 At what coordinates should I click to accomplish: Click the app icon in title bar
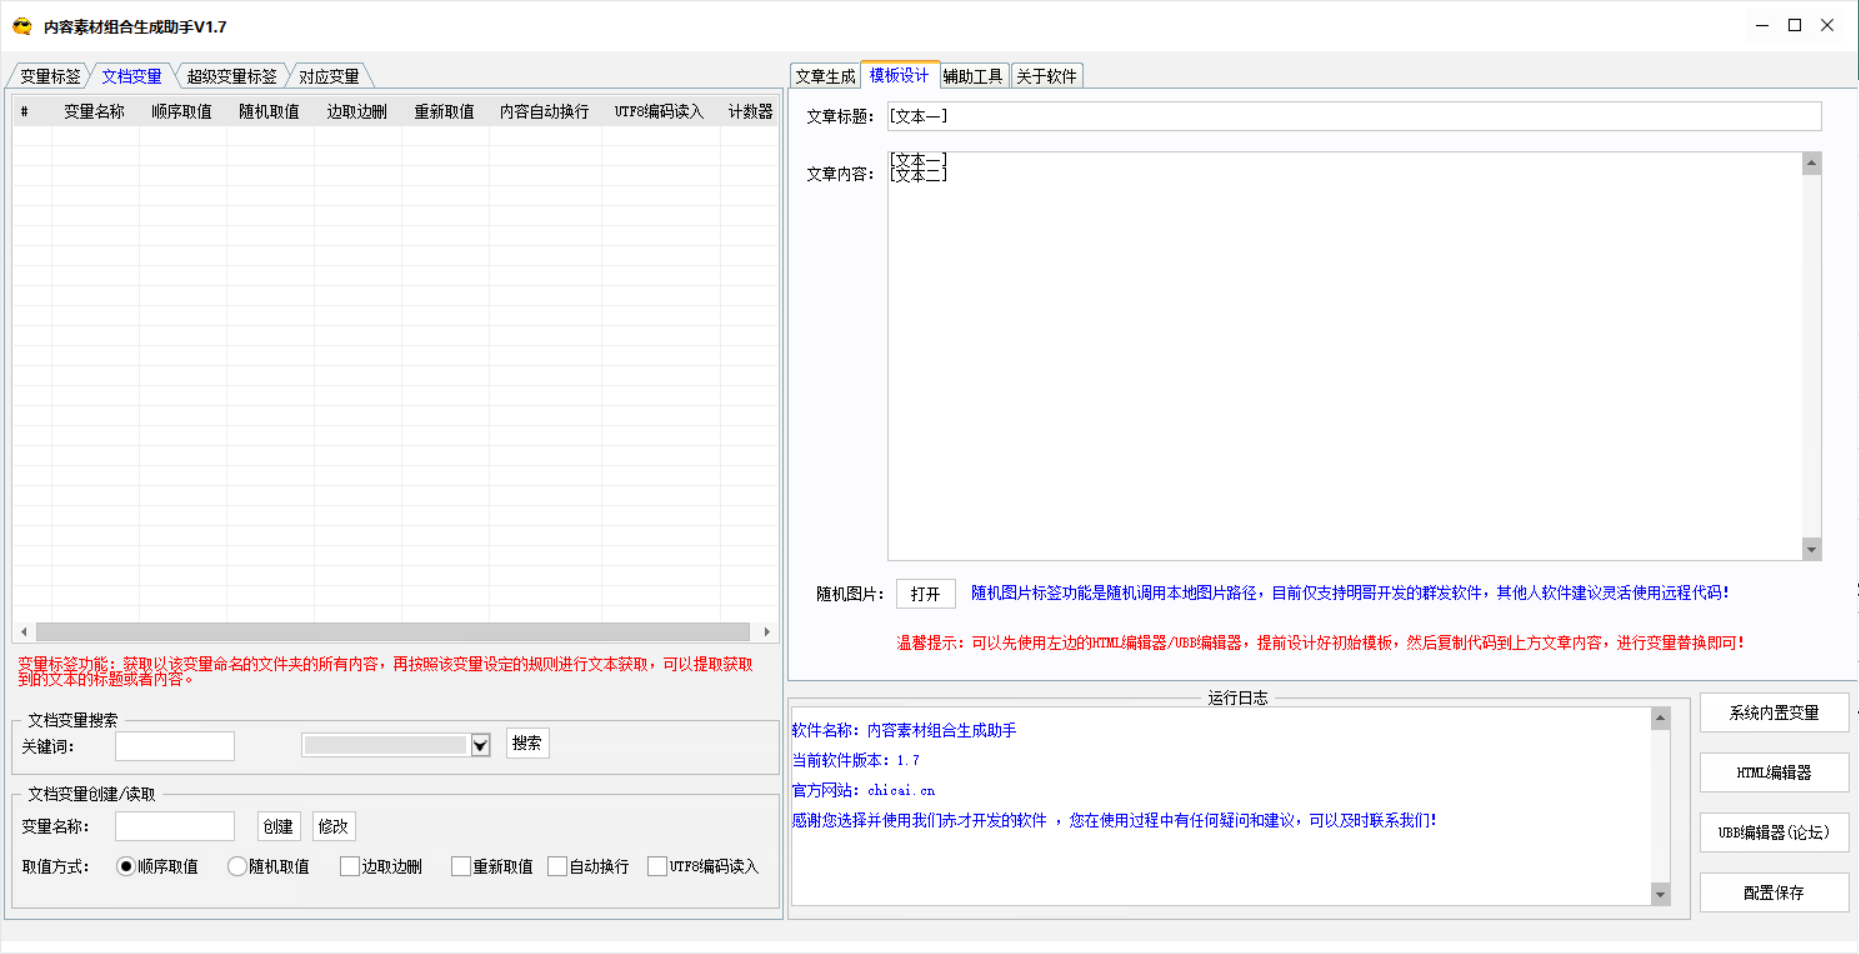coord(22,27)
